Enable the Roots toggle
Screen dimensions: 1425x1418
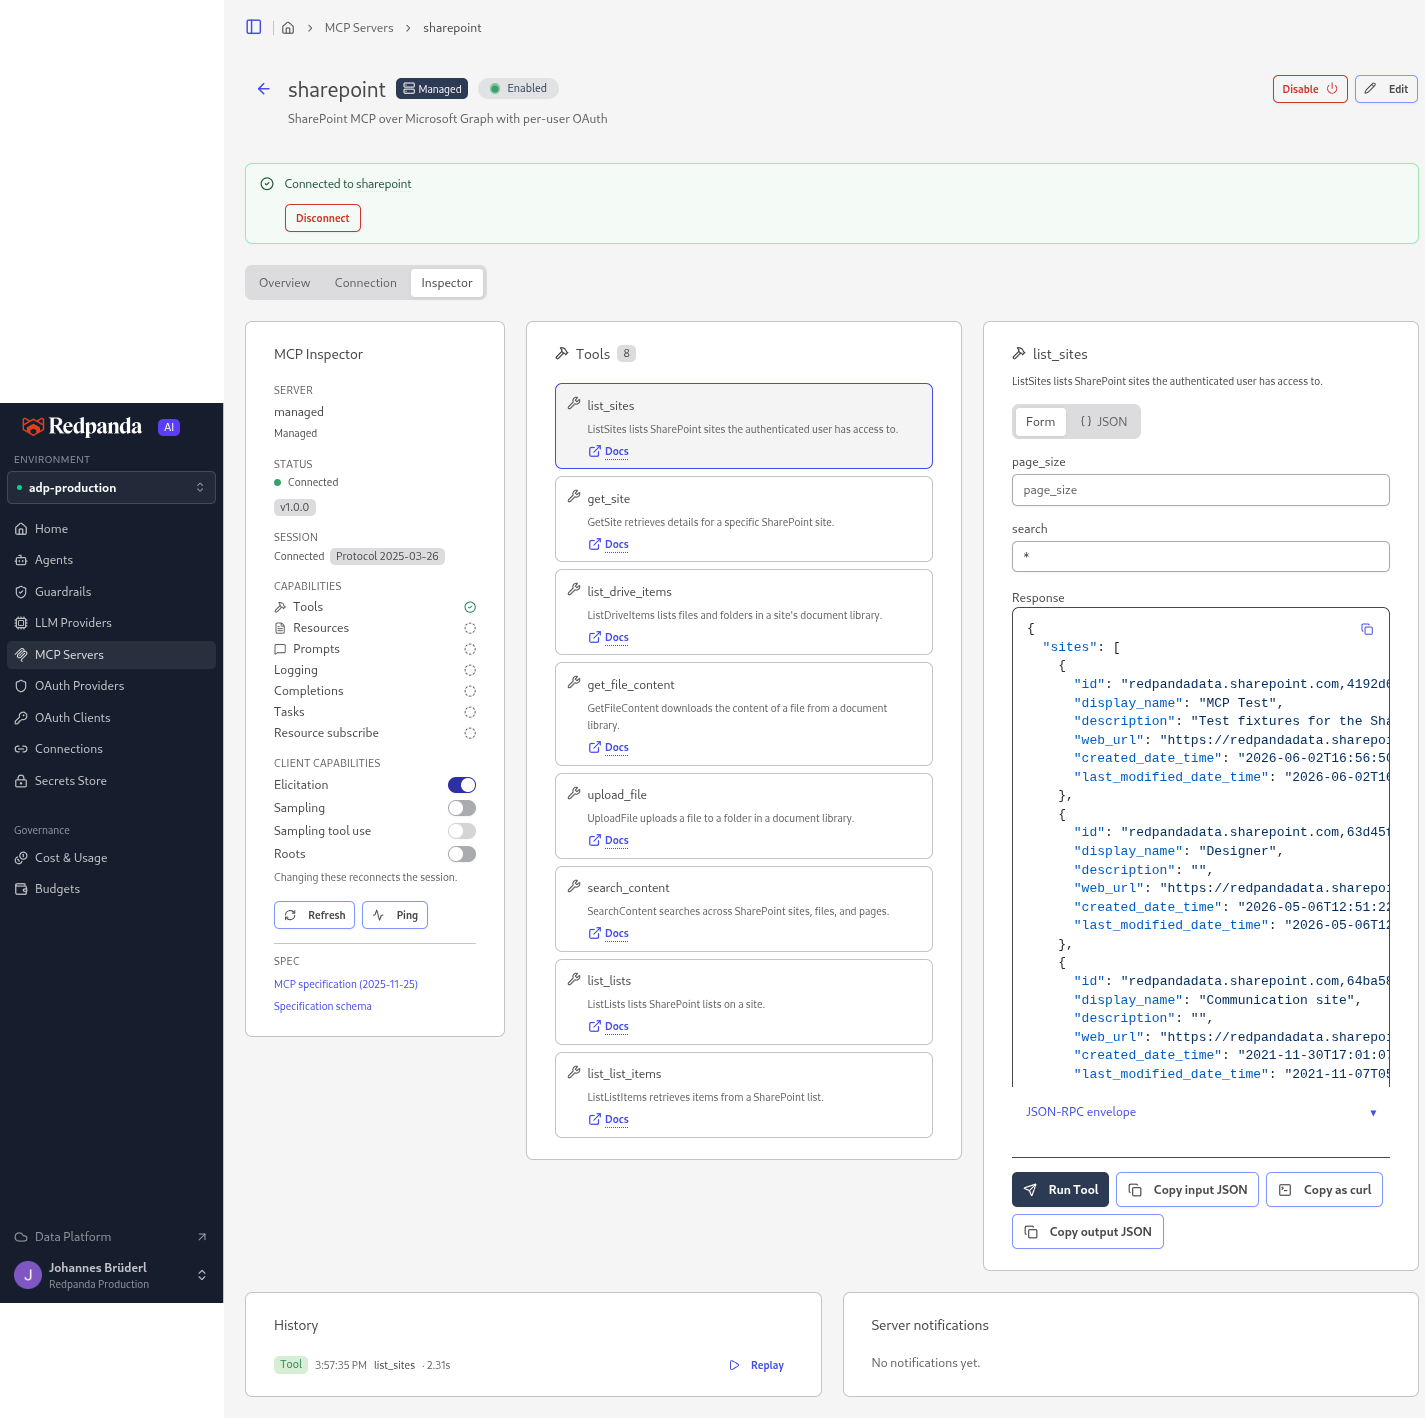[x=462, y=854]
